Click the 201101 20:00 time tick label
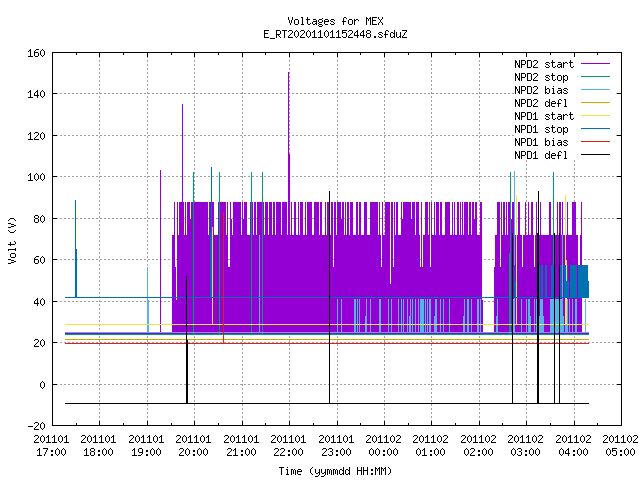The width and height of the screenshot is (640, 480). tap(193, 446)
